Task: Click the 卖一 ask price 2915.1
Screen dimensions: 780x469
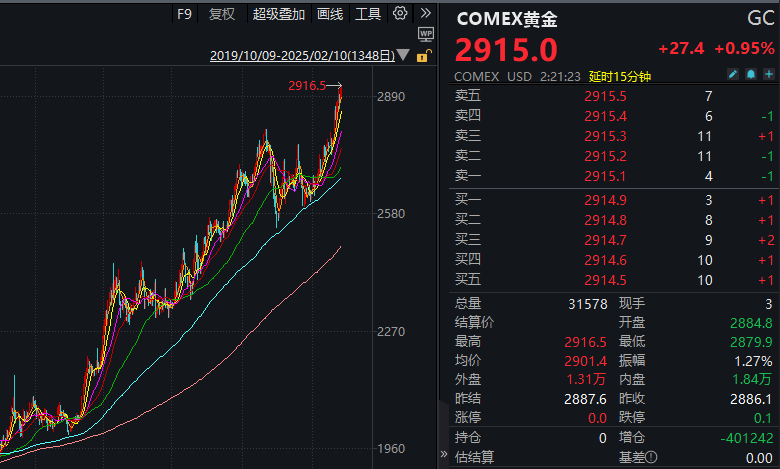Action: pos(605,176)
